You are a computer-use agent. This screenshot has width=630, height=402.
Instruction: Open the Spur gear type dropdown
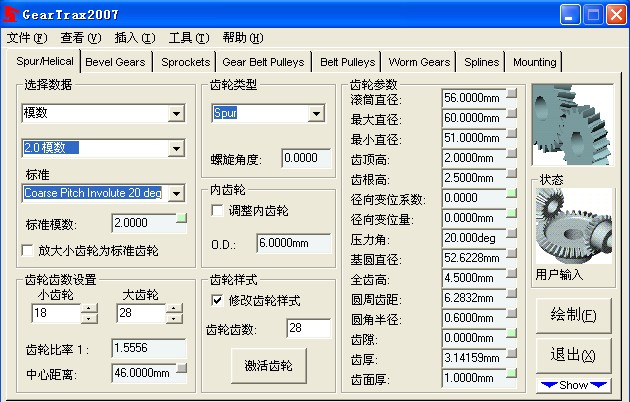point(316,114)
